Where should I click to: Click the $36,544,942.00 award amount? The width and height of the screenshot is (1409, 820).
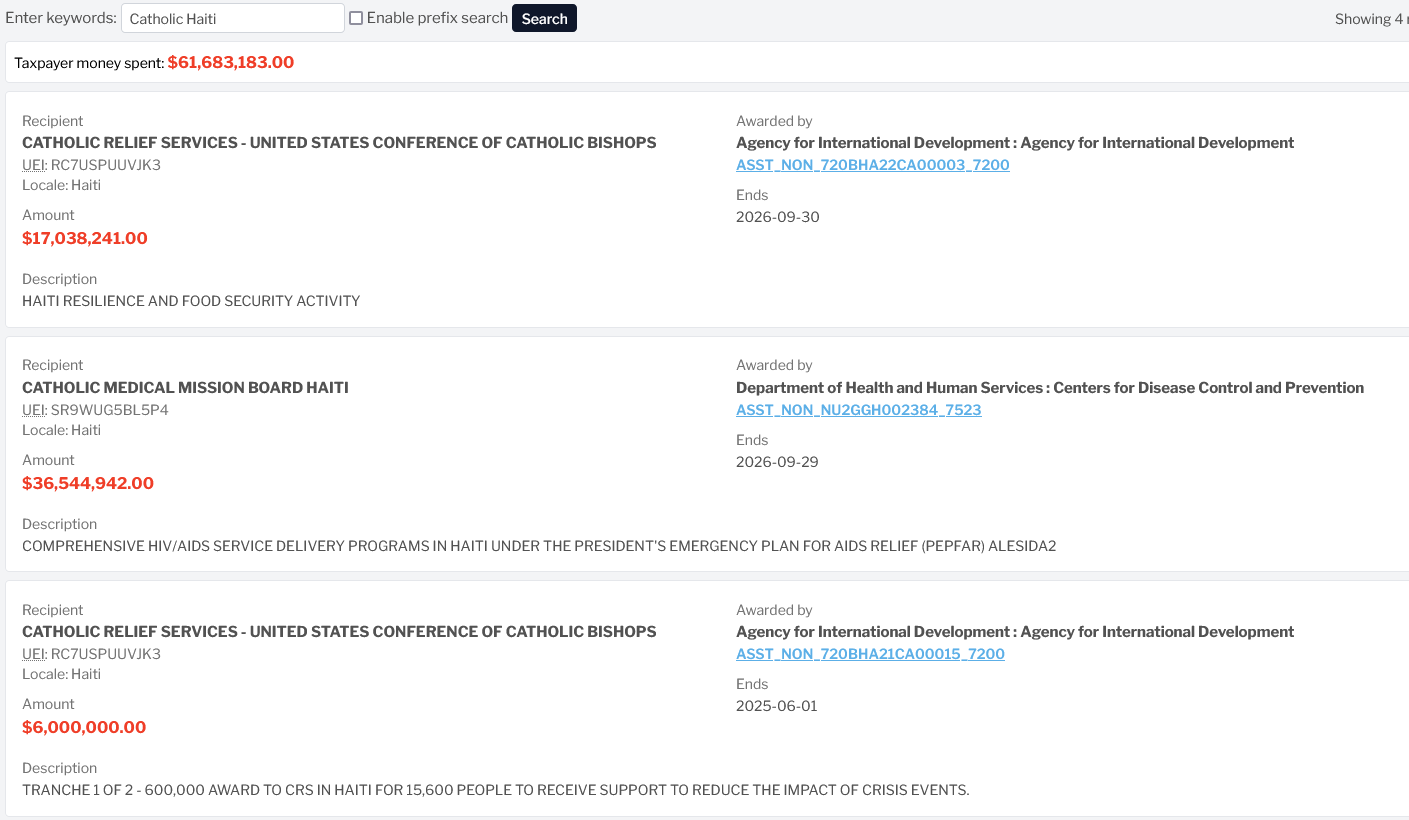click(x=88, y=483)
